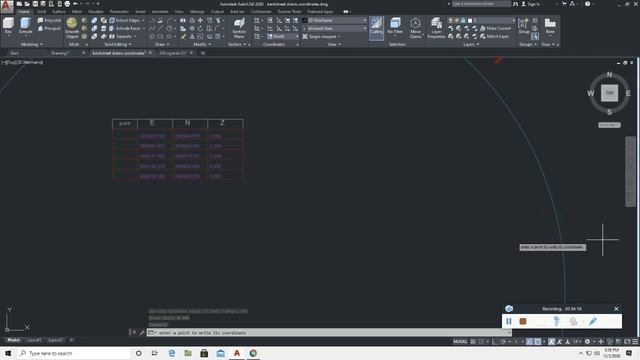Open the Start drawing tab
This screenshot has width=640, height=360.
click(15, 53)
